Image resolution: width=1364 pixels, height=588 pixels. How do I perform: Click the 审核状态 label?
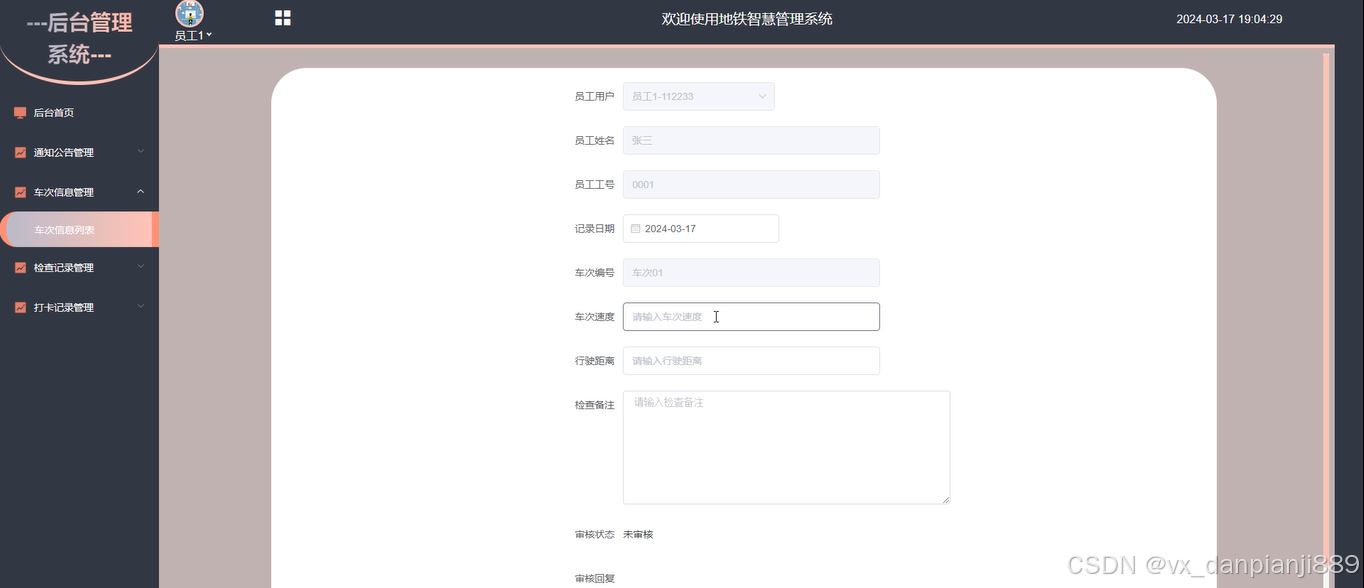[x=594, y=535]
